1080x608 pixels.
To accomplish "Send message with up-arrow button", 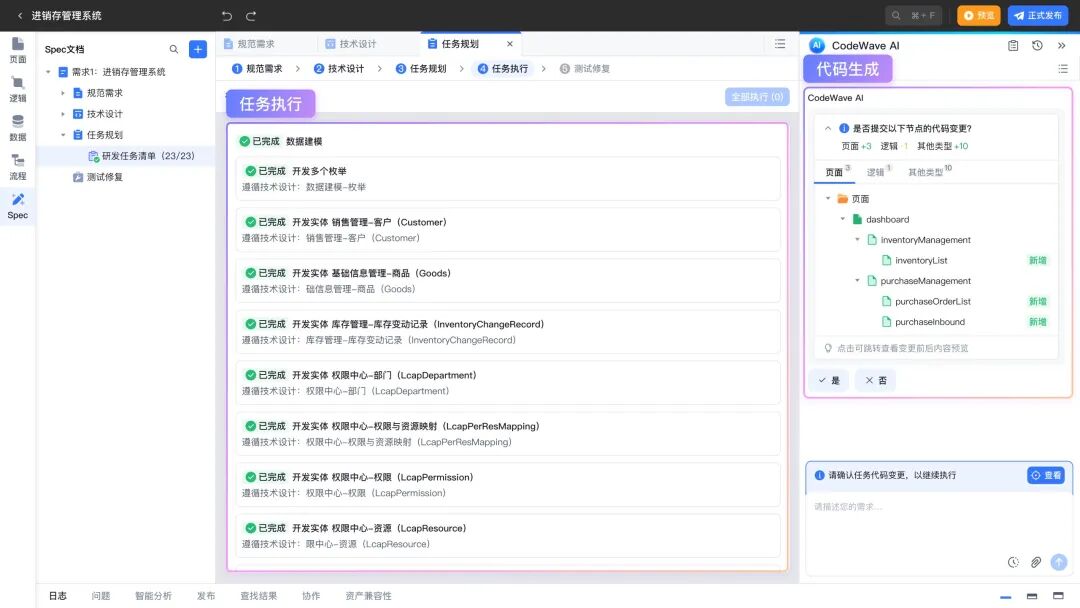I will click(1059, 563).
